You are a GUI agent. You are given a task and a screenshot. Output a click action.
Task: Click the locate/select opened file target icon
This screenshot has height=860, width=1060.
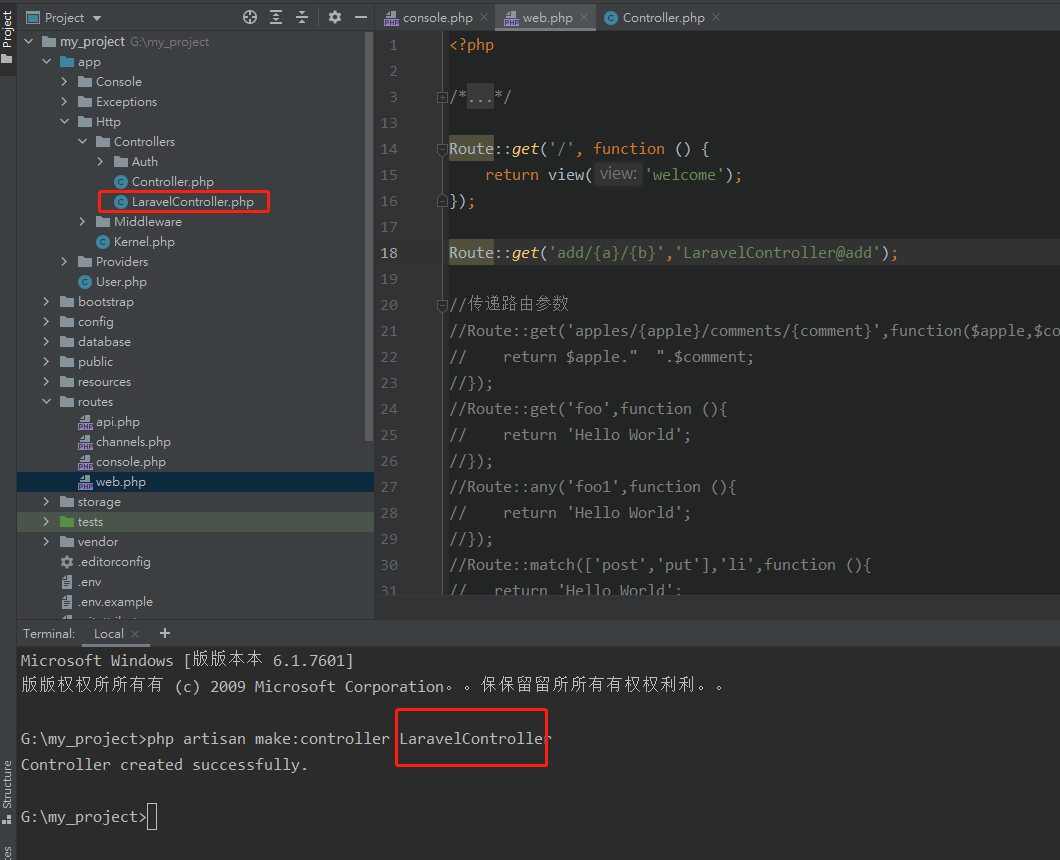(x=250, y=17)
